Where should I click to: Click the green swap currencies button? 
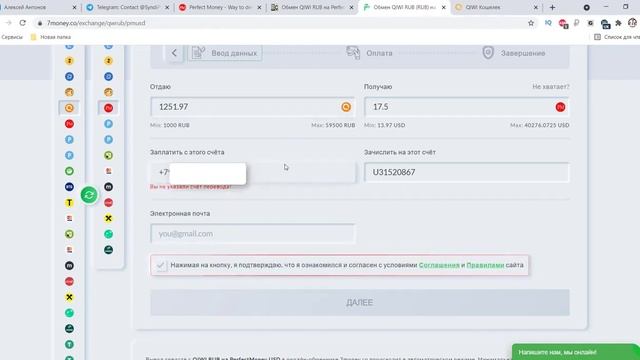pyautogui.click(x=89, y=195)
